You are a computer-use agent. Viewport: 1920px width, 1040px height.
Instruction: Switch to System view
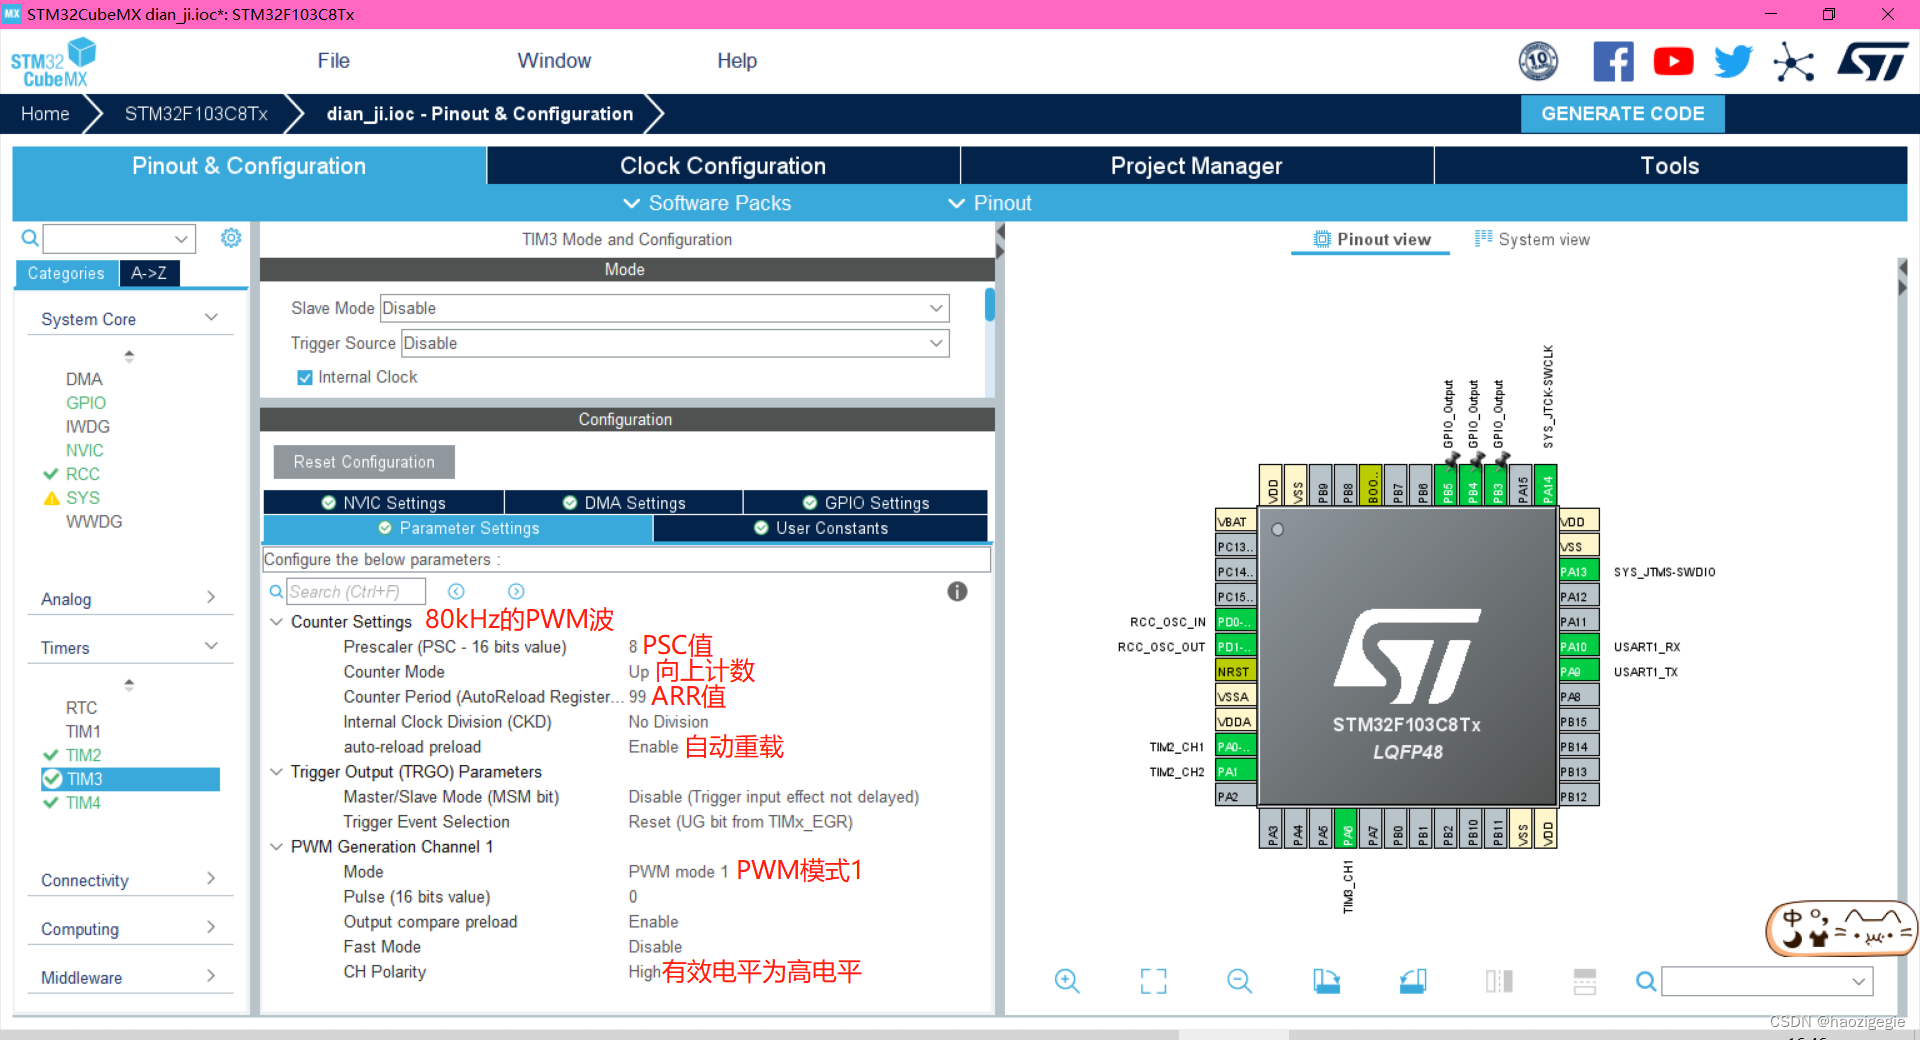[1532, 239]
